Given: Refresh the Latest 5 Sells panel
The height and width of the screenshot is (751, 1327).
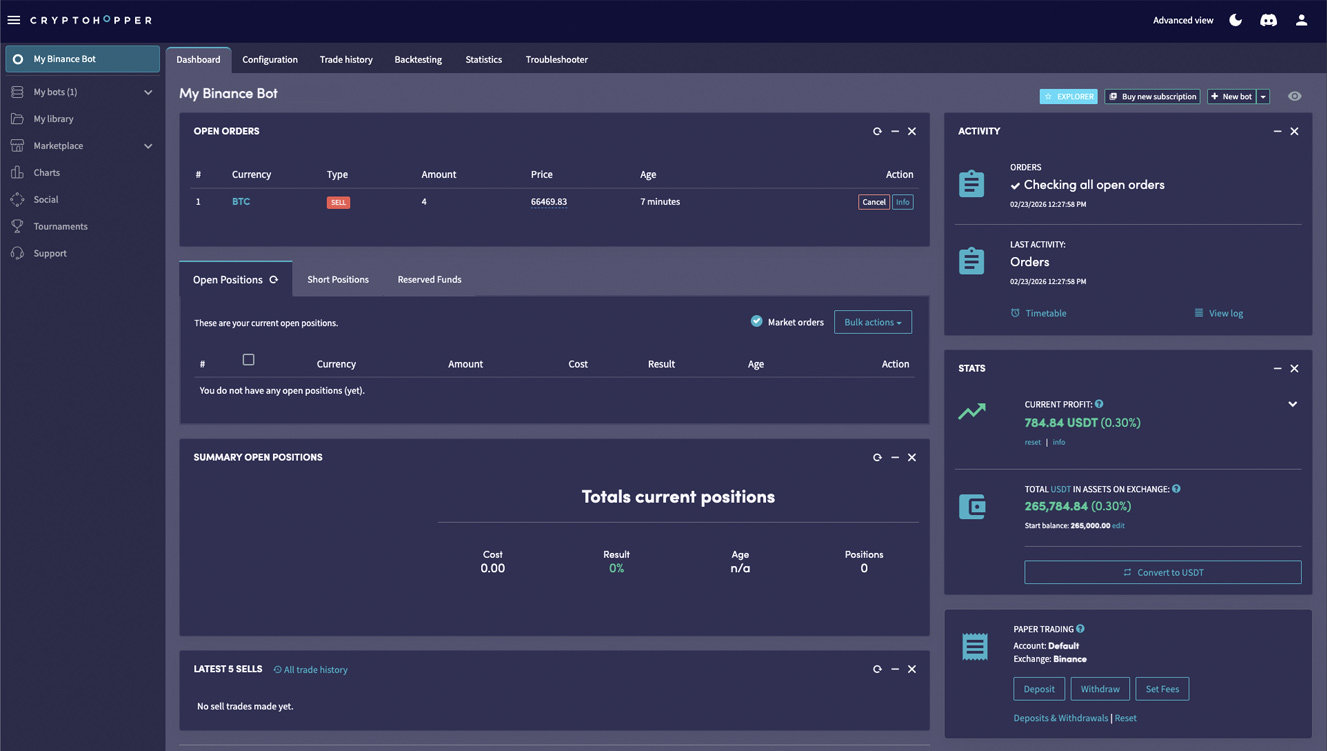Looking at the screenshot, I should pyautogui.click(x=877, y=669).
